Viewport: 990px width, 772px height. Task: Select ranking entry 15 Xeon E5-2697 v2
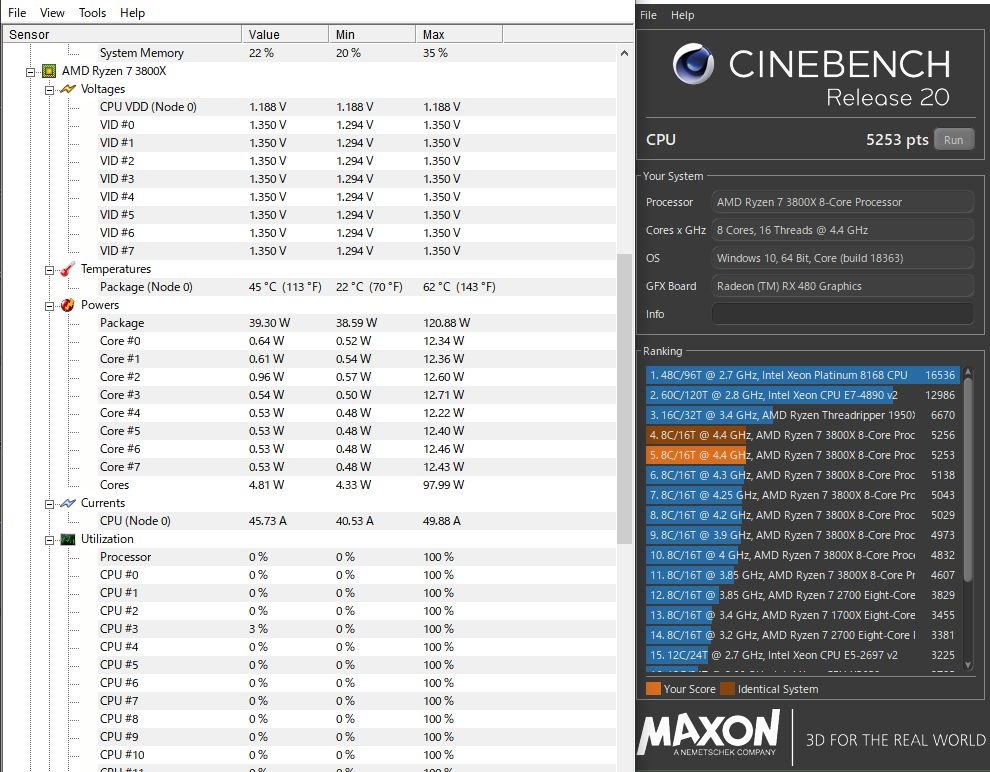(x=802, y=655)
